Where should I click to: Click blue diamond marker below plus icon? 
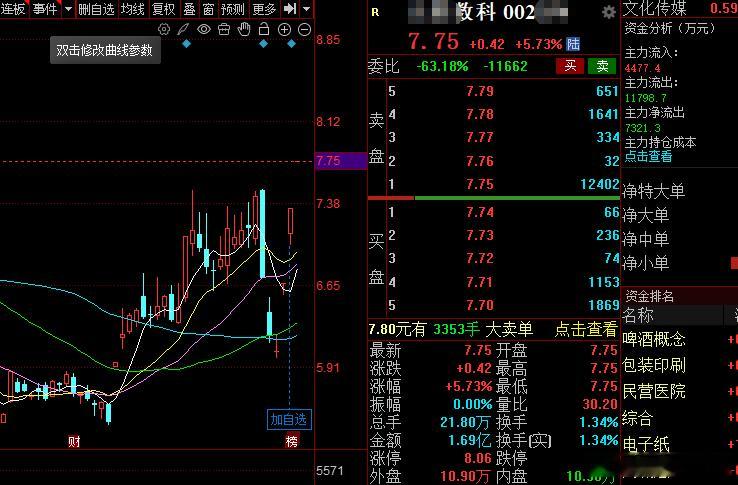click(x=291, y=44)
